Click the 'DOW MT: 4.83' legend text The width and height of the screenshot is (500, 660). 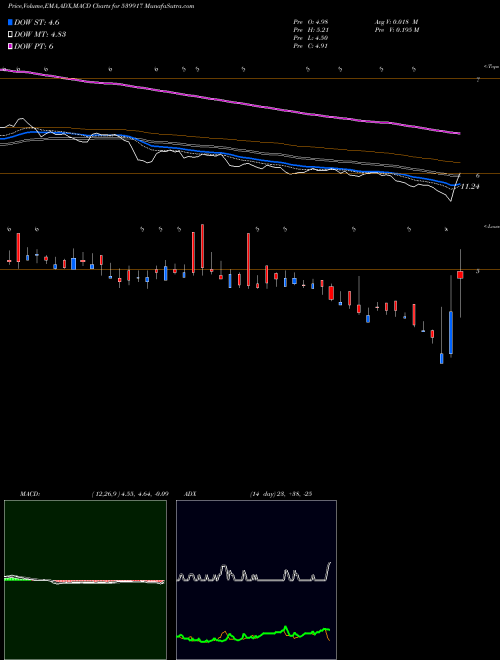point(40,35)
